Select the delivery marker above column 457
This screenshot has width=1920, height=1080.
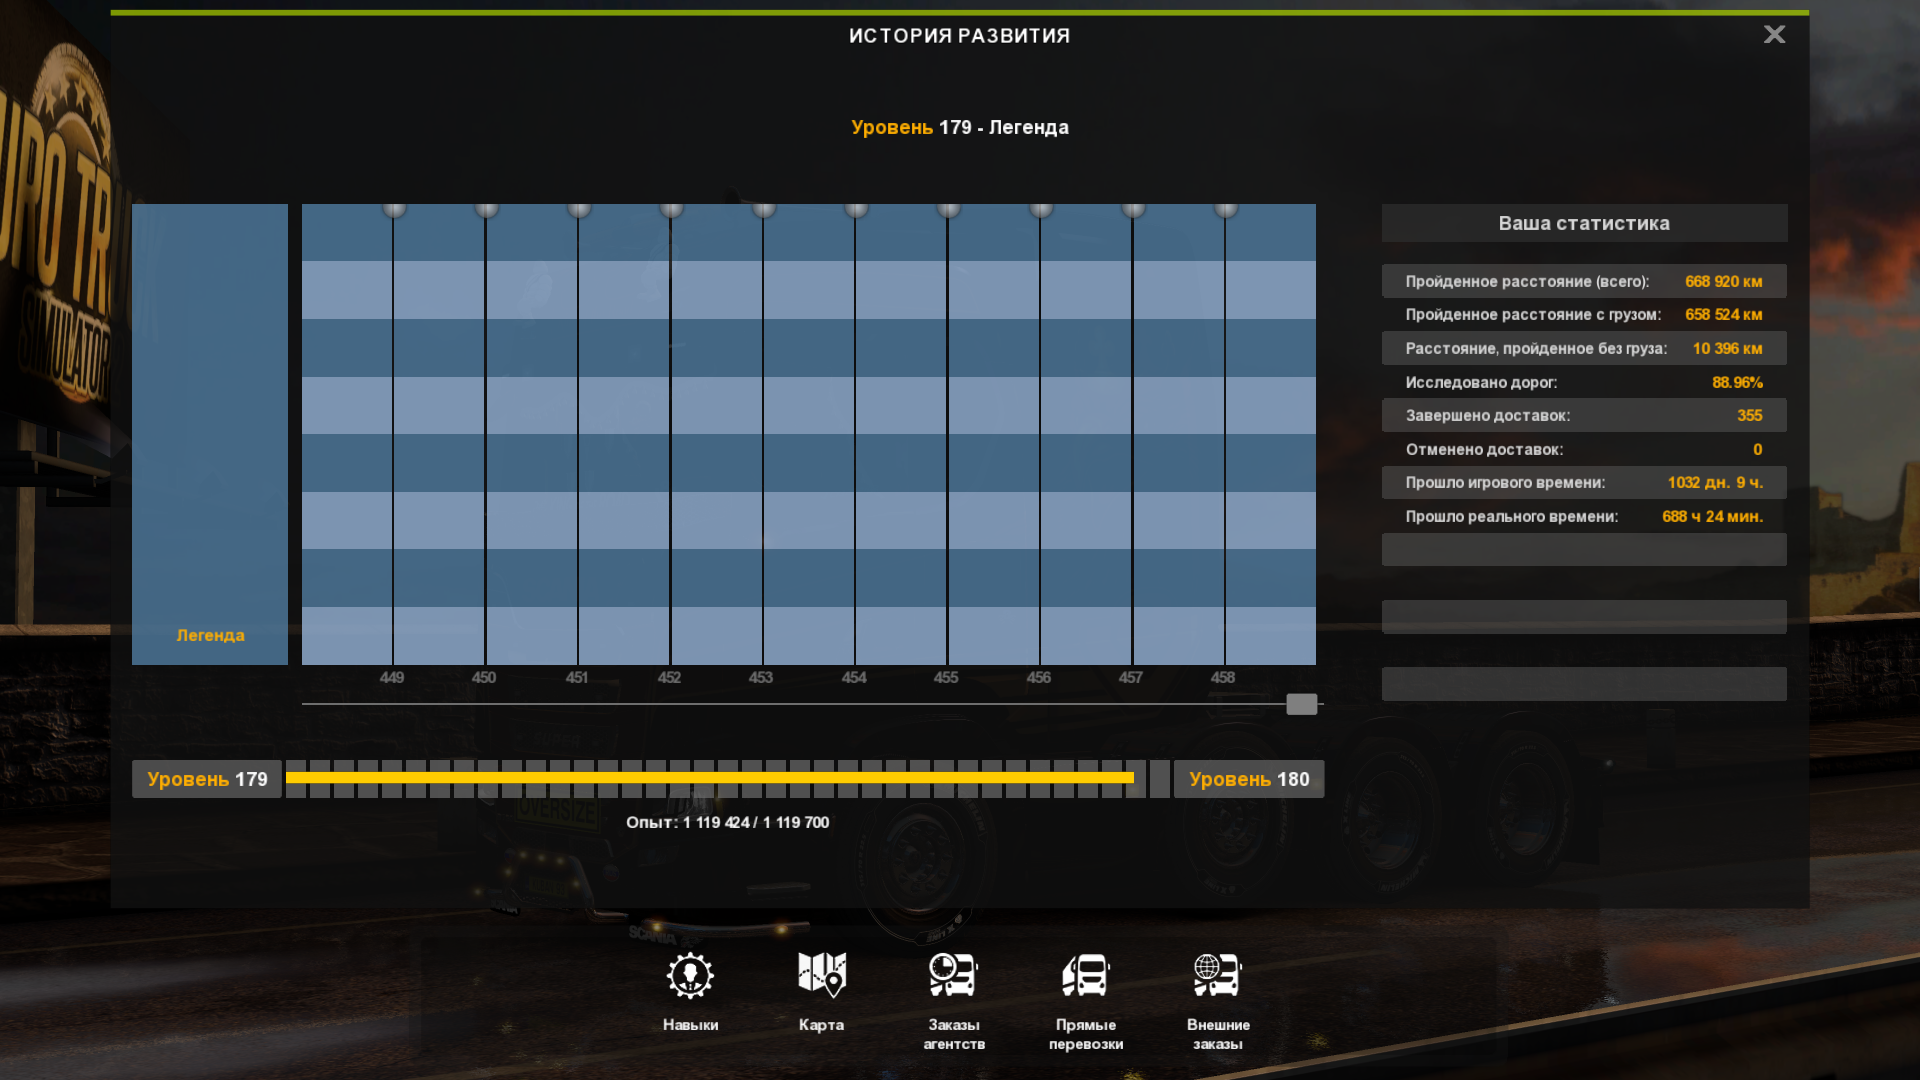(1133, 209)
